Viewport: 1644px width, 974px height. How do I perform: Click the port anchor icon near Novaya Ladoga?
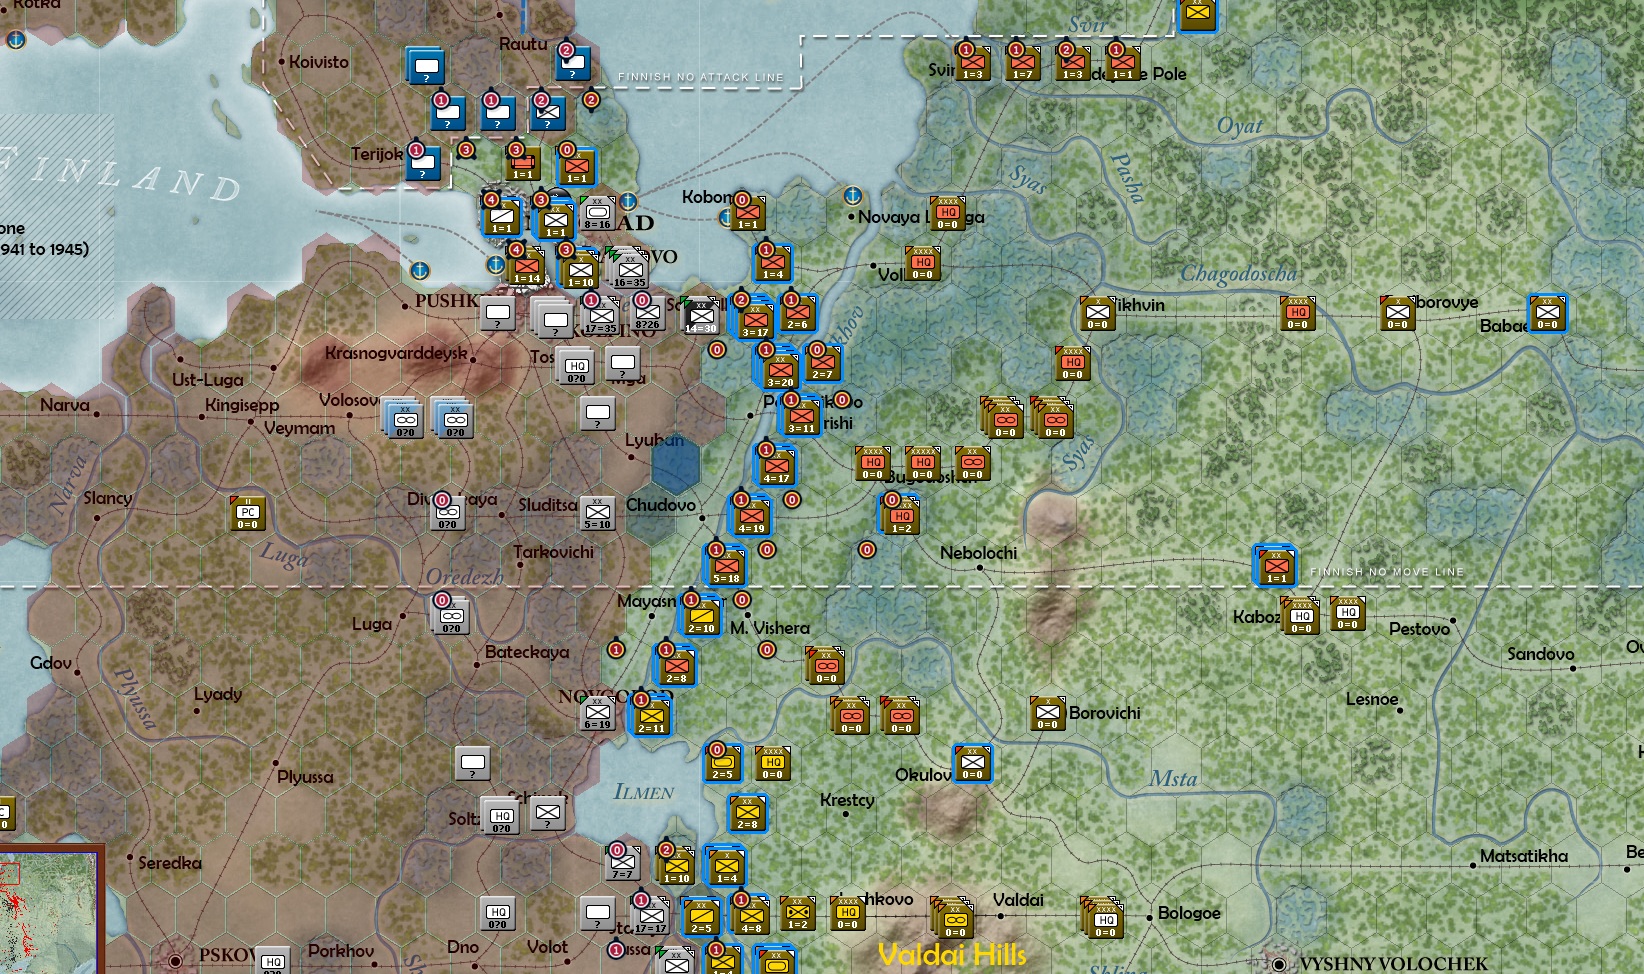tap(853, 195)
